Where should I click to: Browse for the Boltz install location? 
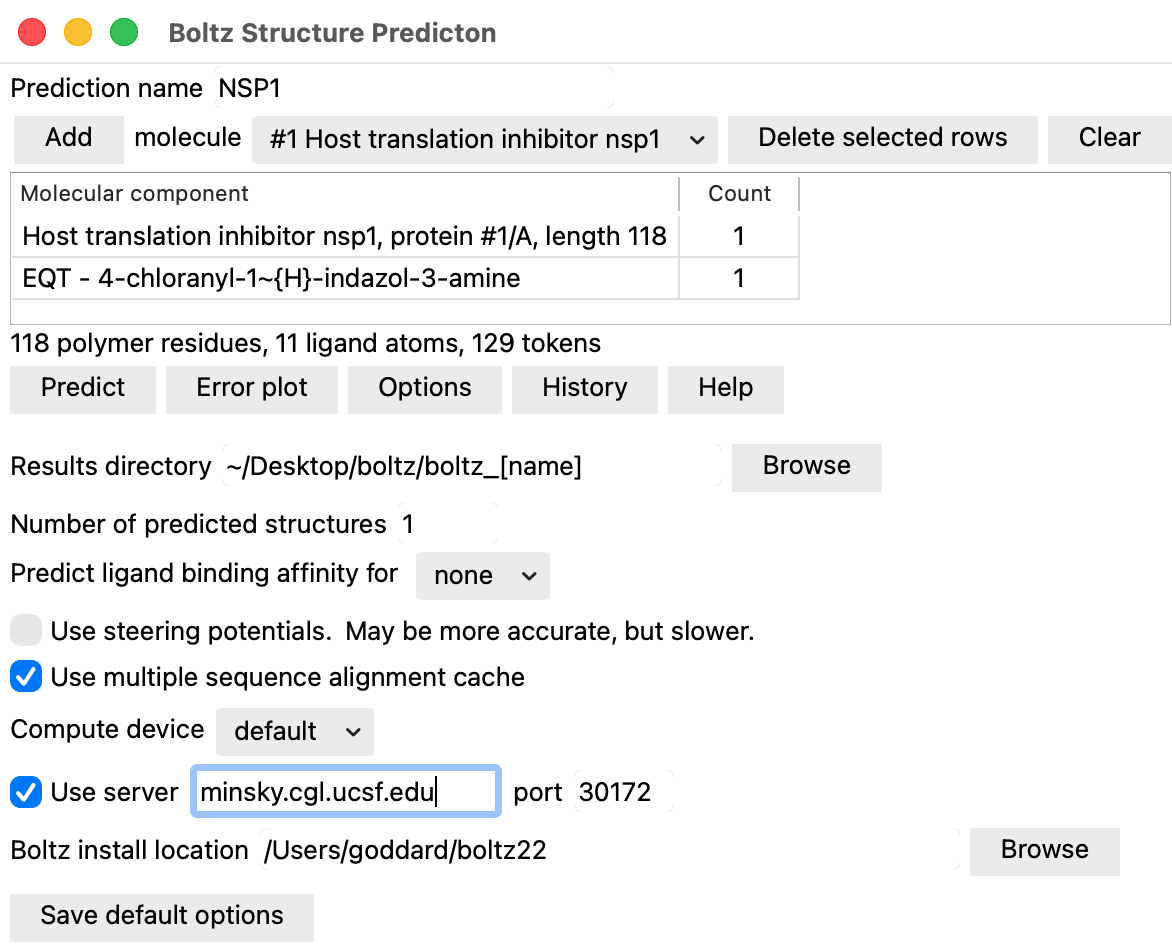[1044, 850]
